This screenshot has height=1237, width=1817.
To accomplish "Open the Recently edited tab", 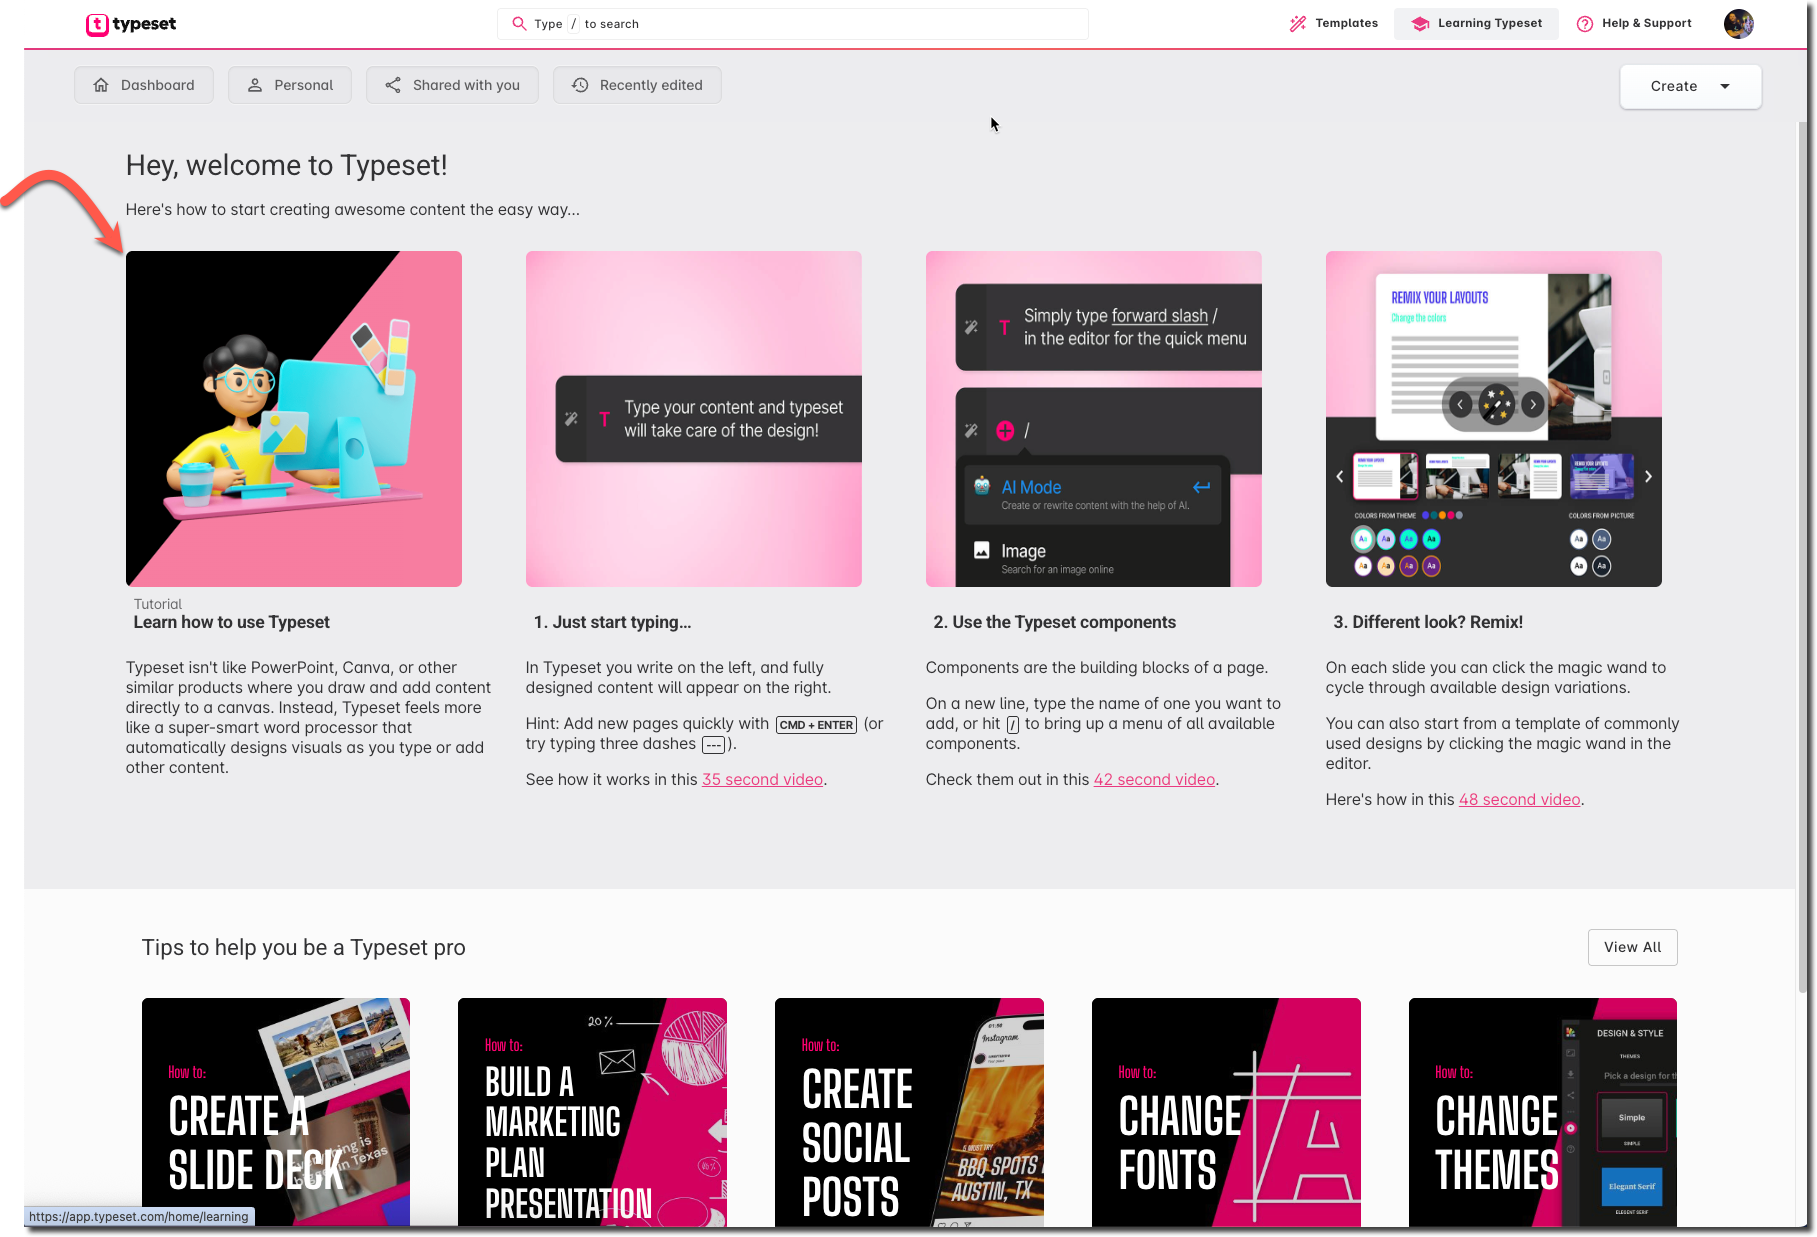I will point(637,85).
